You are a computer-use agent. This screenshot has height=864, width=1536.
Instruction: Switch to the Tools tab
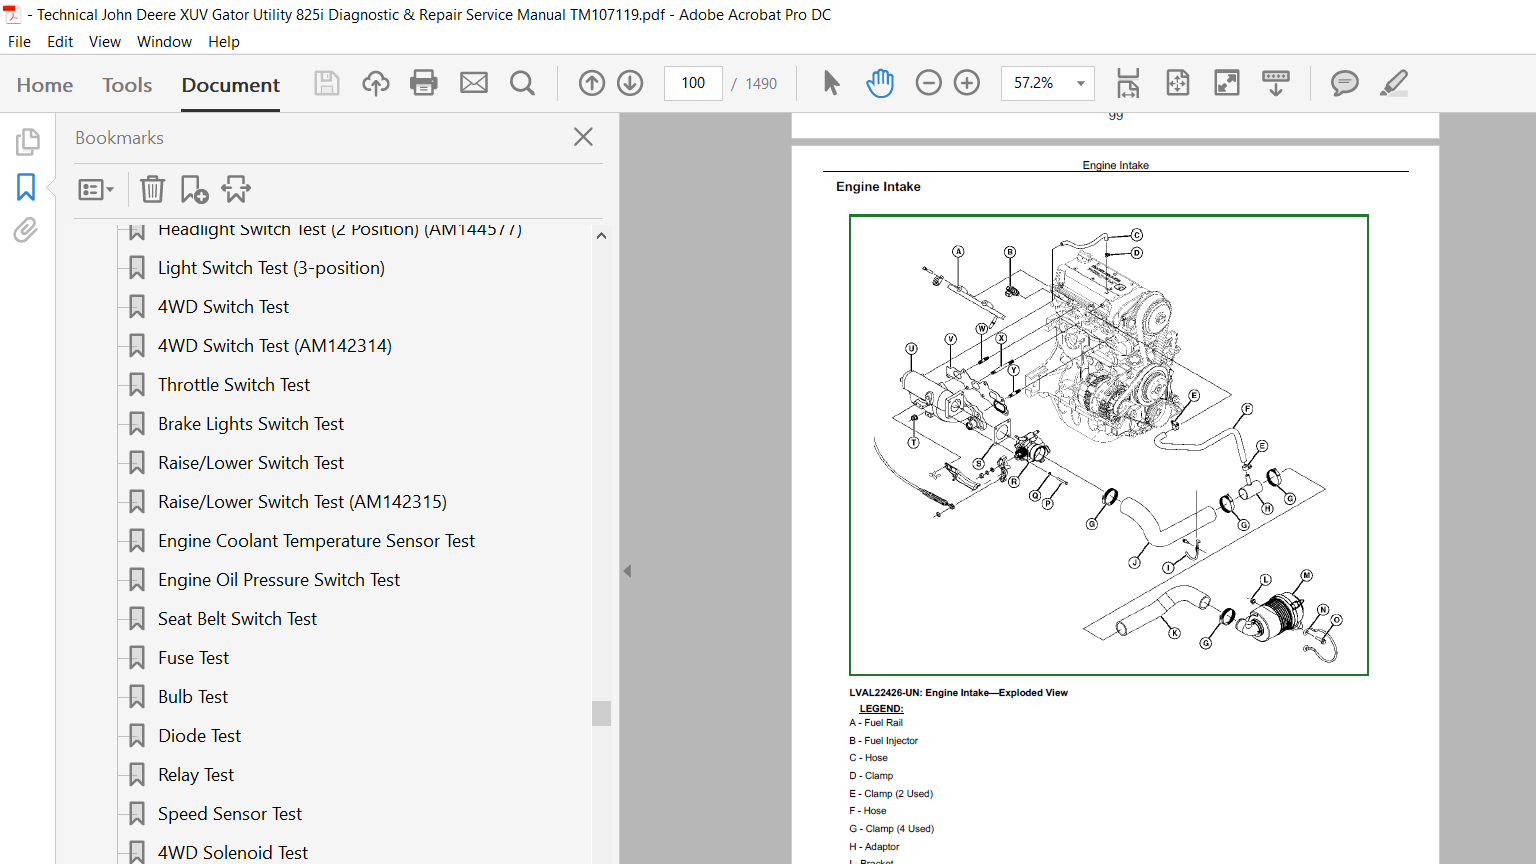127,85
